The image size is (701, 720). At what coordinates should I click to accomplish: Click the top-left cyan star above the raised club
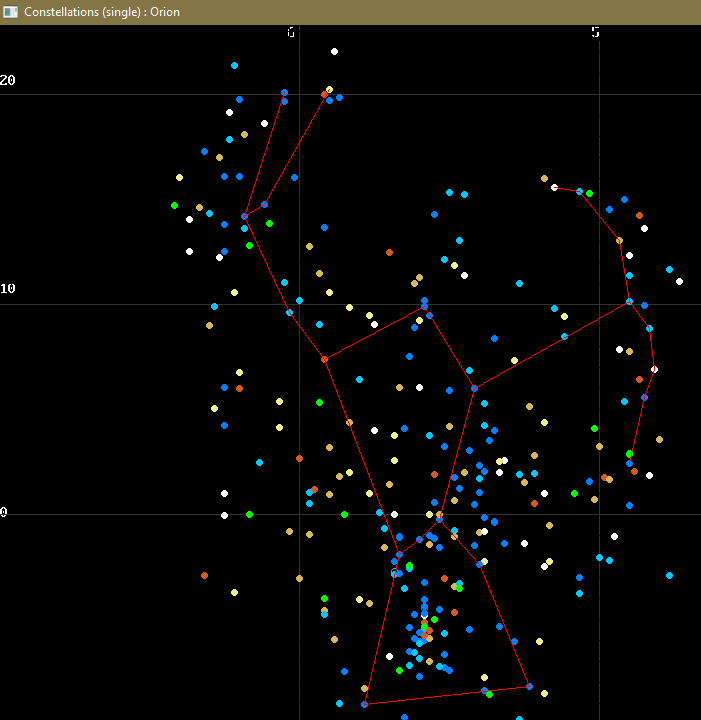click(x=234, y=65)
